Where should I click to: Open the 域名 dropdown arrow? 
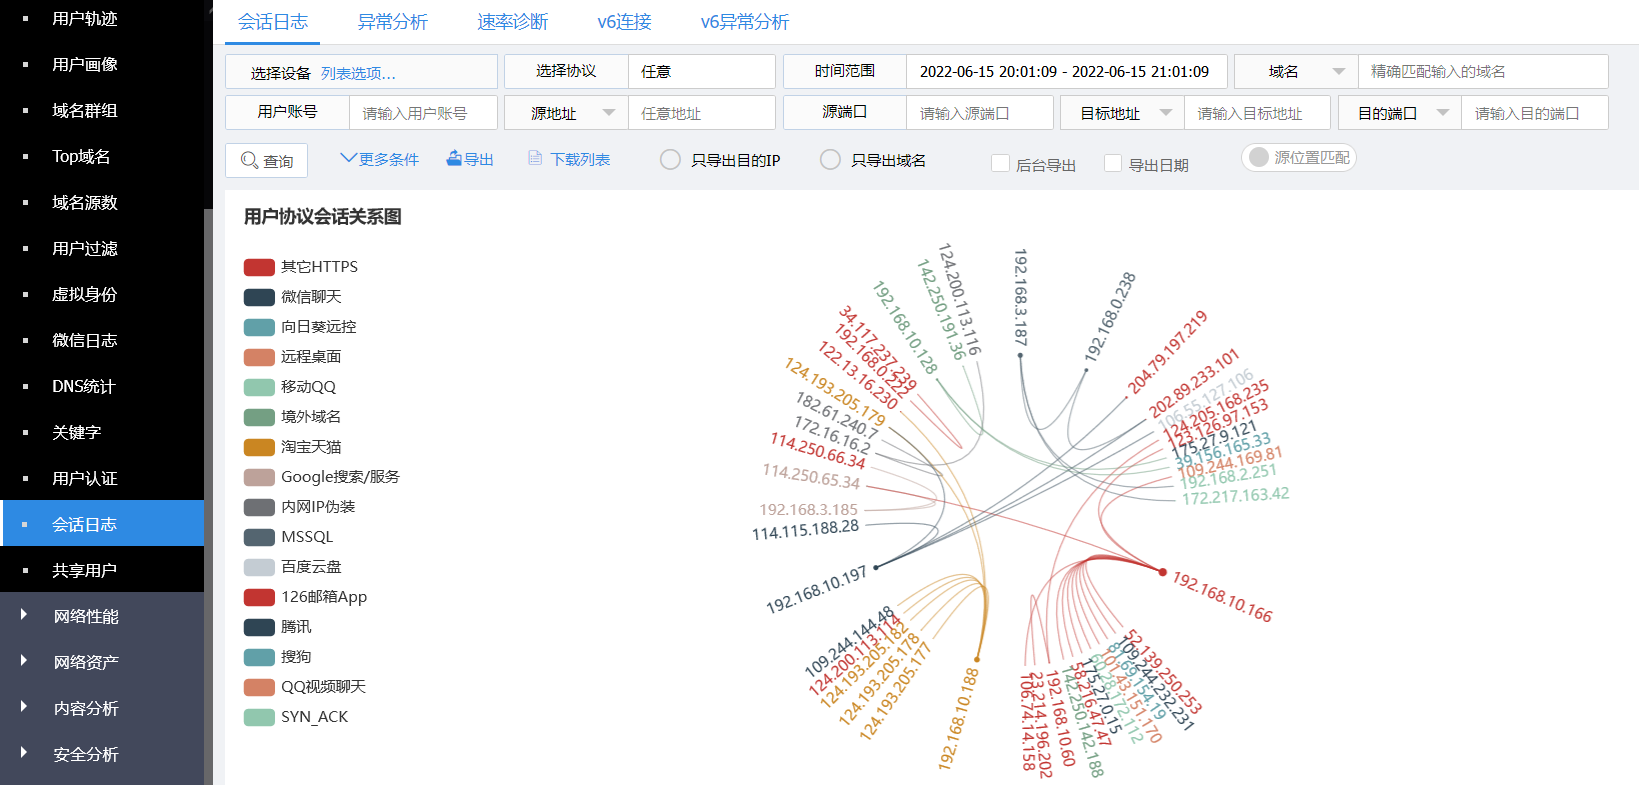(1338, 72)
